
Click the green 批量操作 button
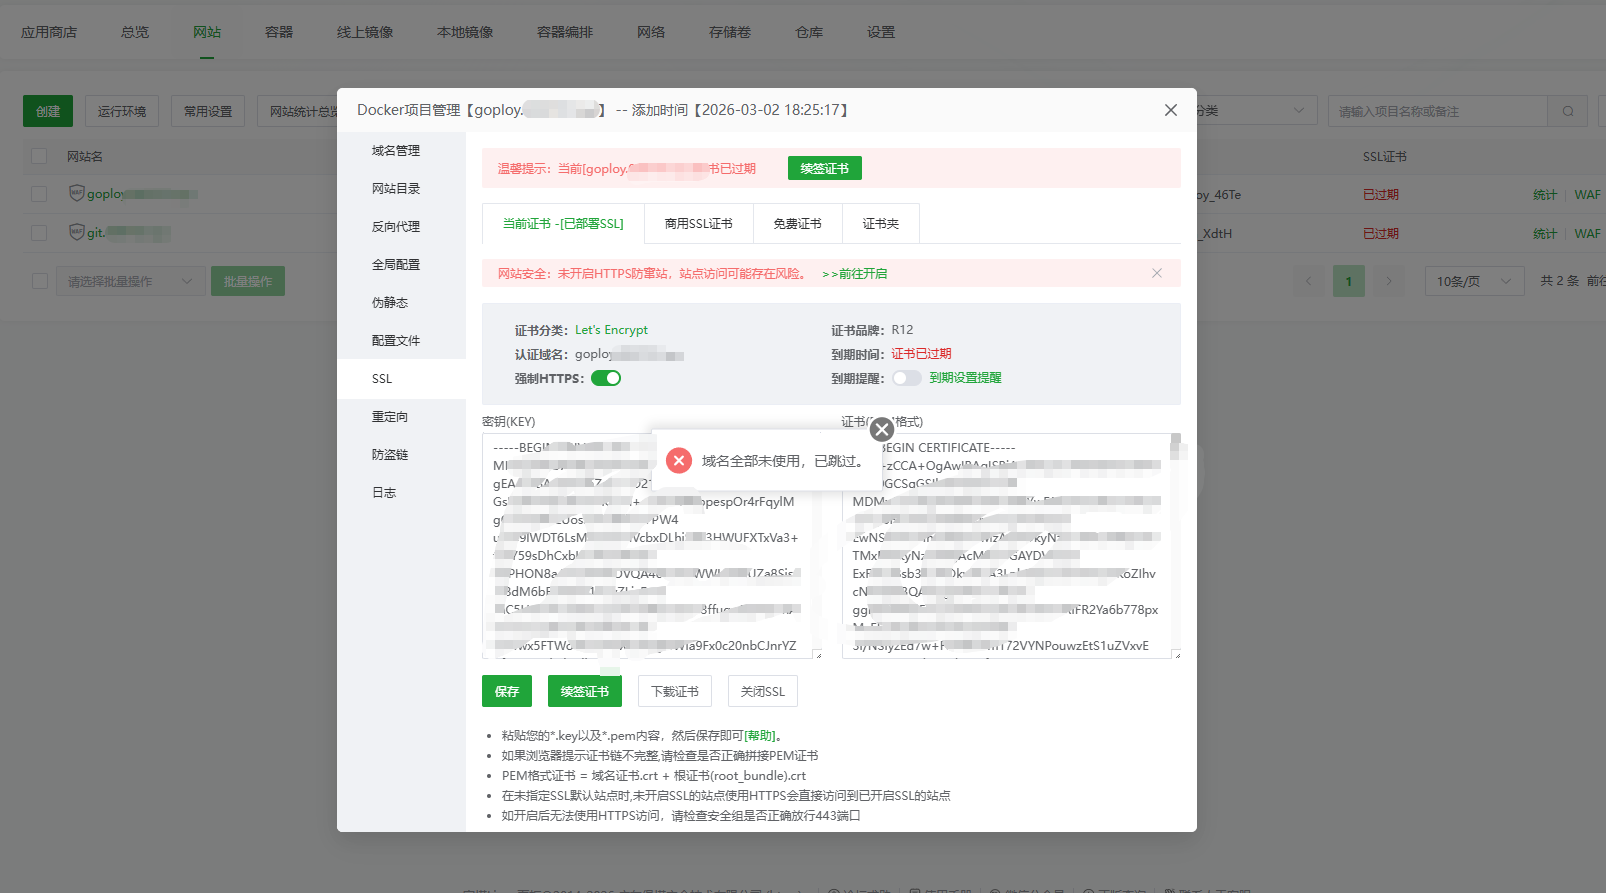pos(248,281)
